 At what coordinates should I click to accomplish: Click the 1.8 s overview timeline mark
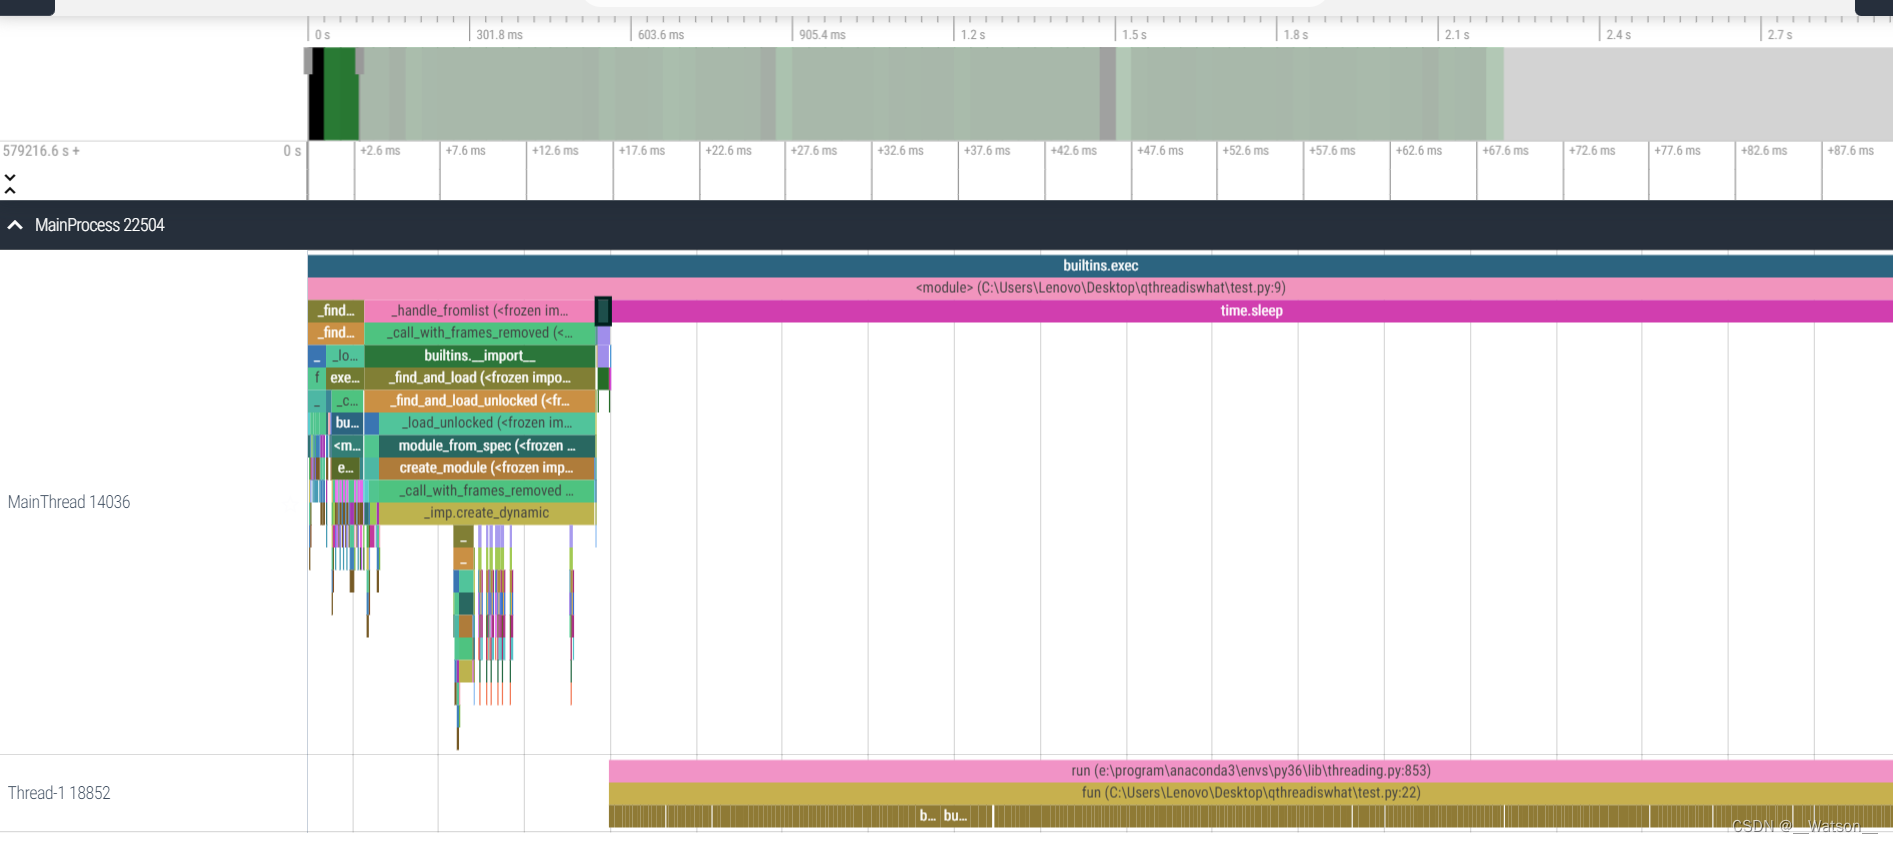[x=1296, y=35]
